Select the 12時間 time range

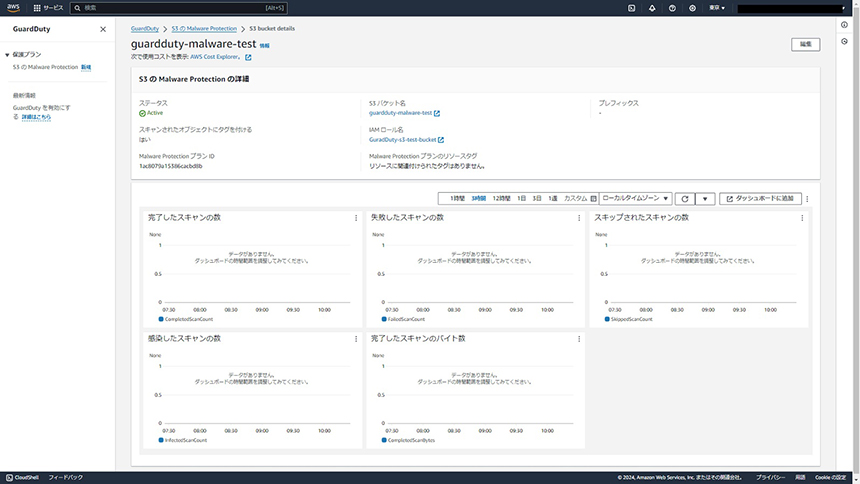(501, 199)
